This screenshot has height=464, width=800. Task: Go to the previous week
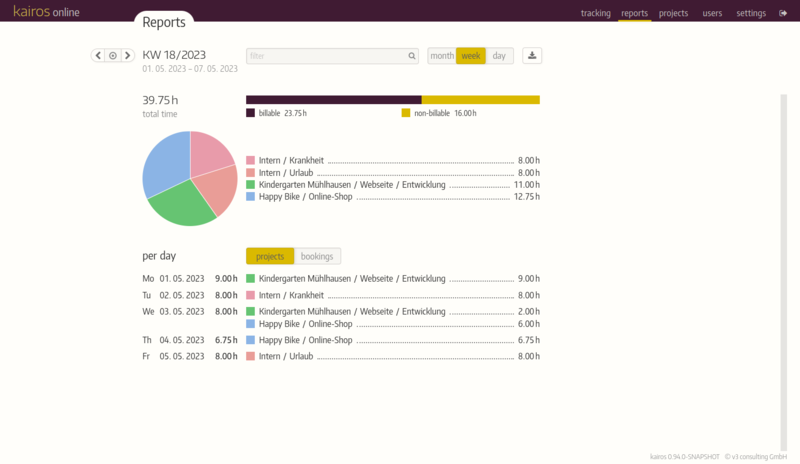pyautogui.click(x=98, y=56)
